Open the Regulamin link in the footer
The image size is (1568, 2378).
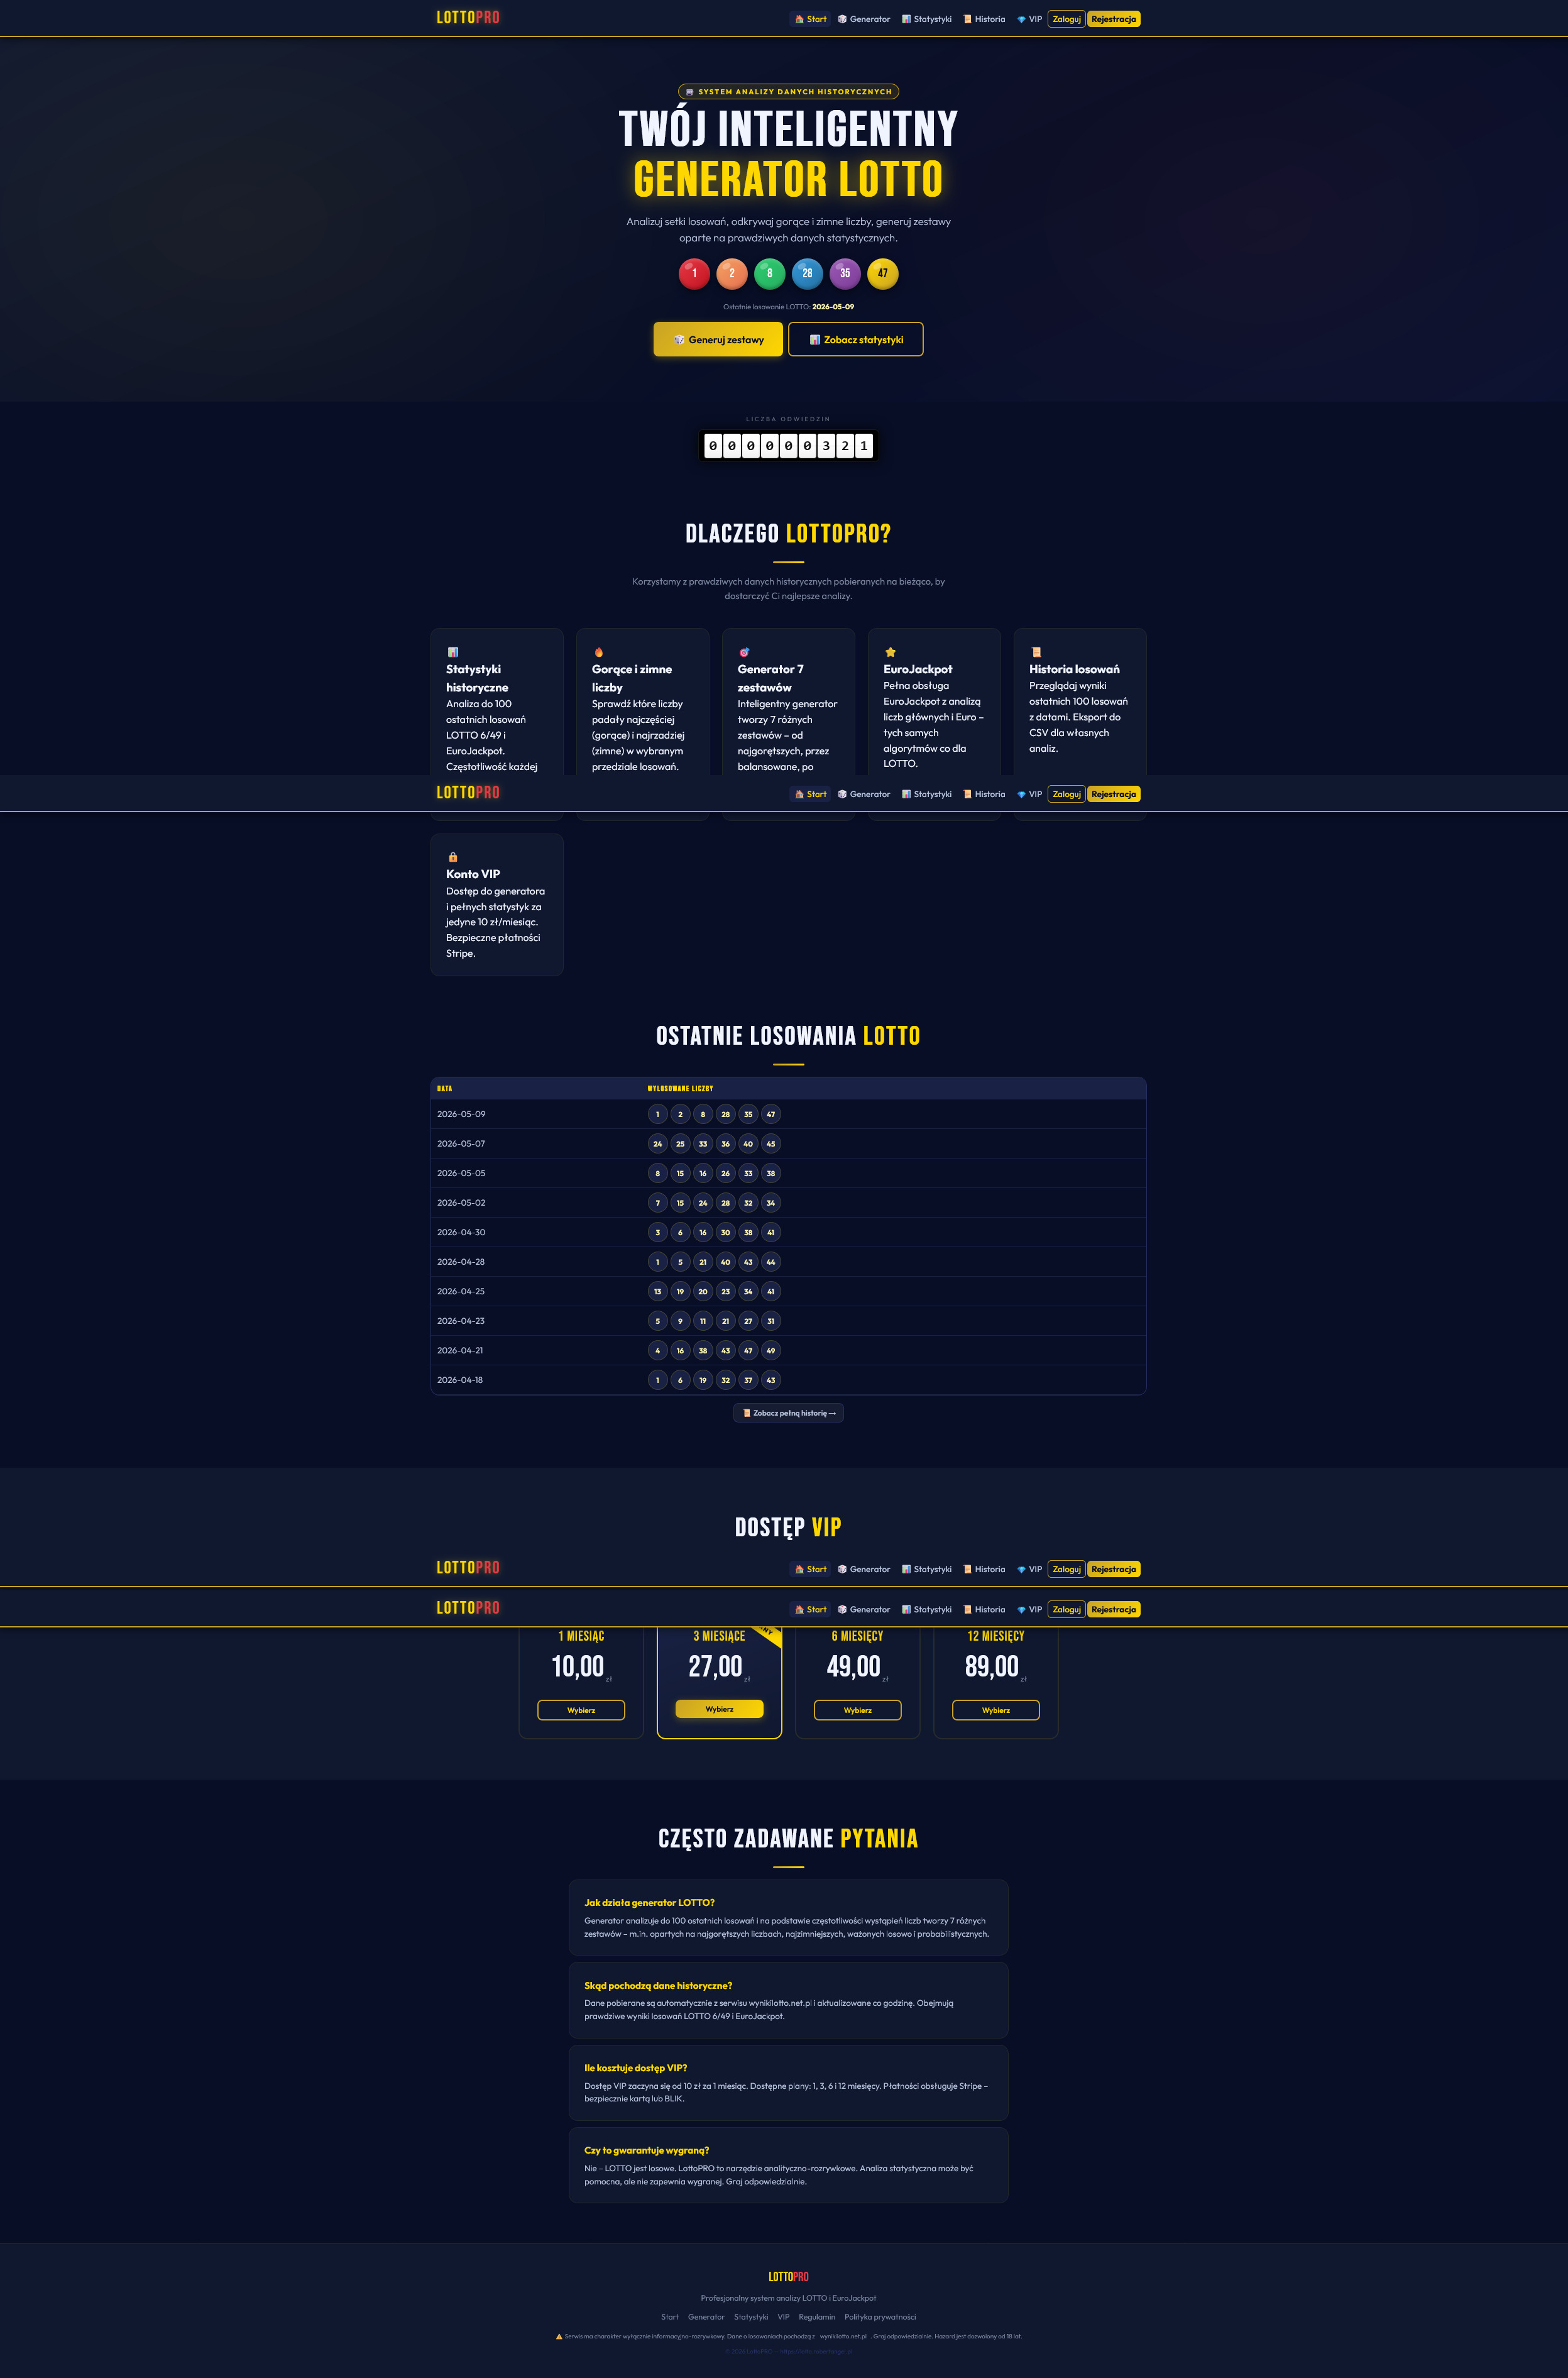coord(817,2317)
